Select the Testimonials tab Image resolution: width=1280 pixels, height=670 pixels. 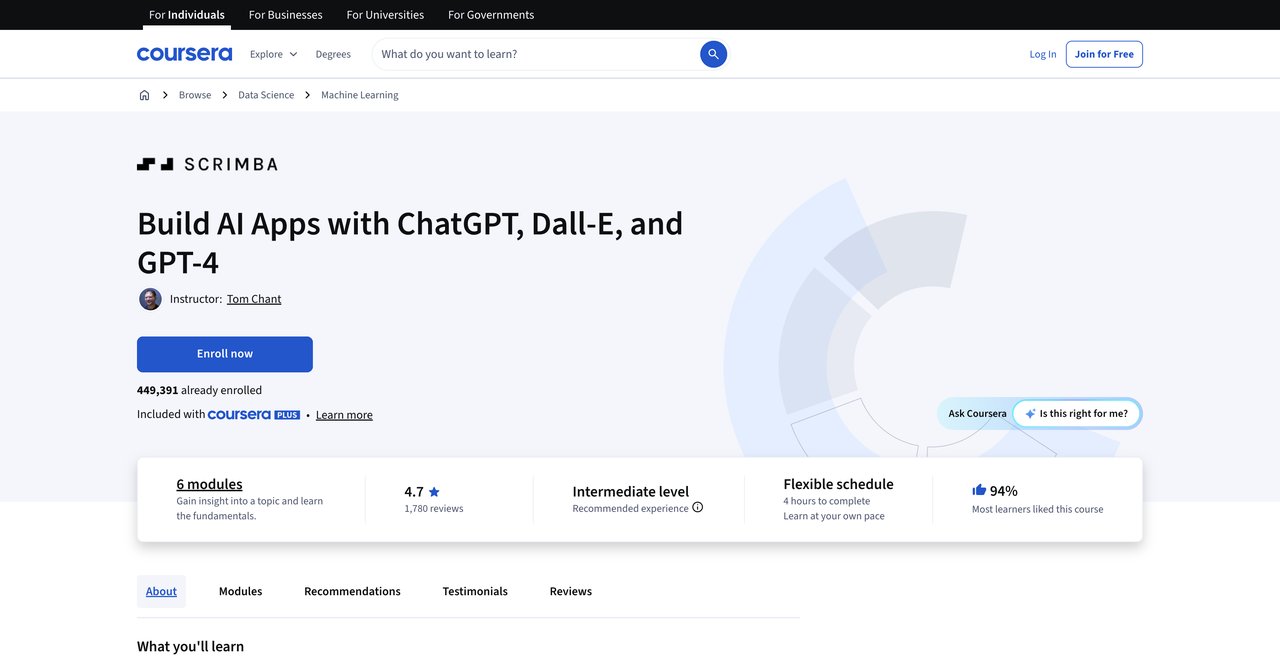(x=475, y=591)
